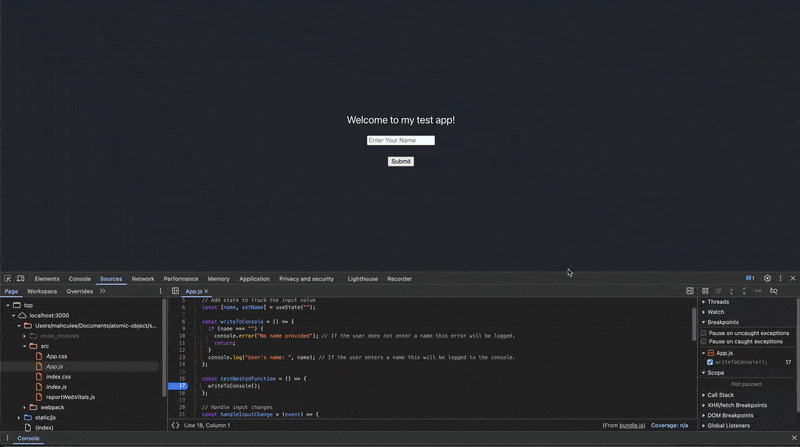The height and width of the screenshot is (447, 800).
Task: Toggle the device toolbar icon
Action: pyautogui.click(x=20, y=279)
